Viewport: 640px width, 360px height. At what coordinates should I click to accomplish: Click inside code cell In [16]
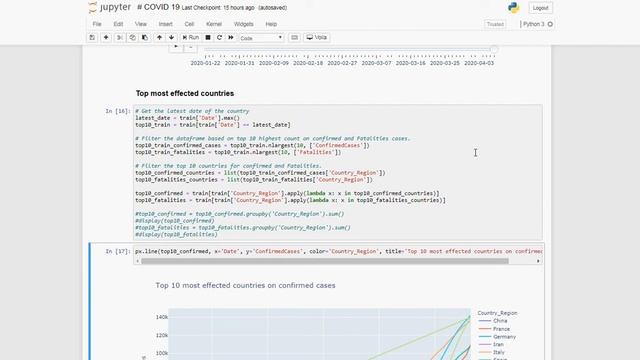pyautogui.click(x=338, y=172)
